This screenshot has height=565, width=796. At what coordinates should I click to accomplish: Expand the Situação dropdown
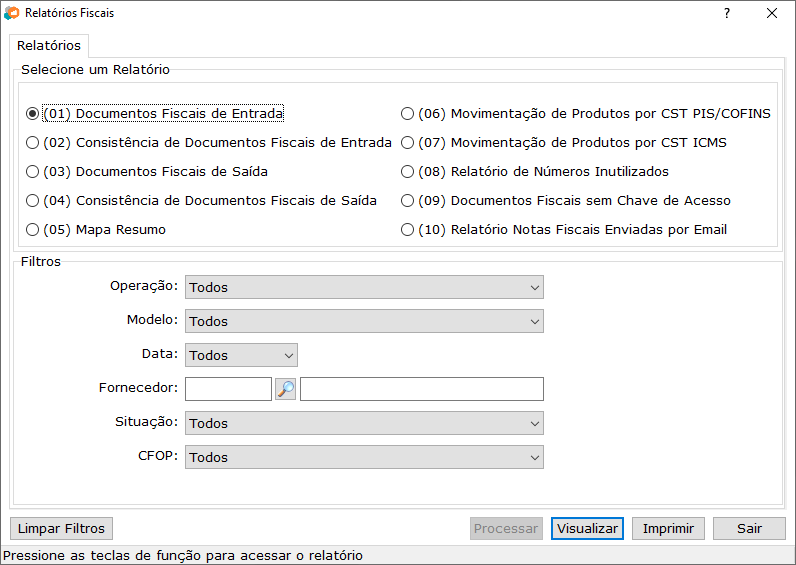click(364, 423)
